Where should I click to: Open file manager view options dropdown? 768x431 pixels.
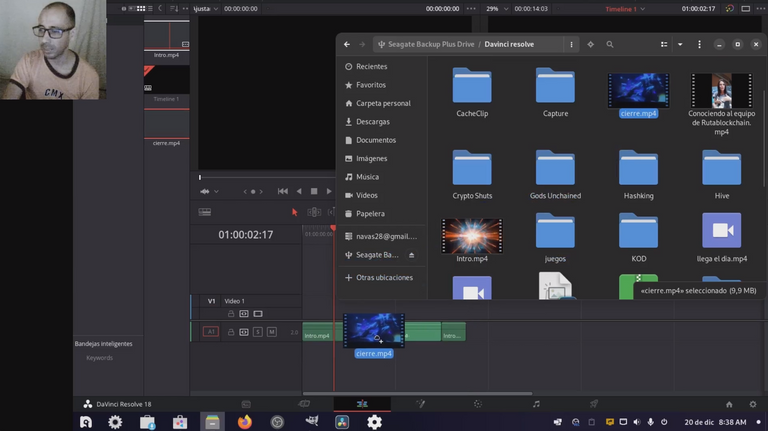680,45
